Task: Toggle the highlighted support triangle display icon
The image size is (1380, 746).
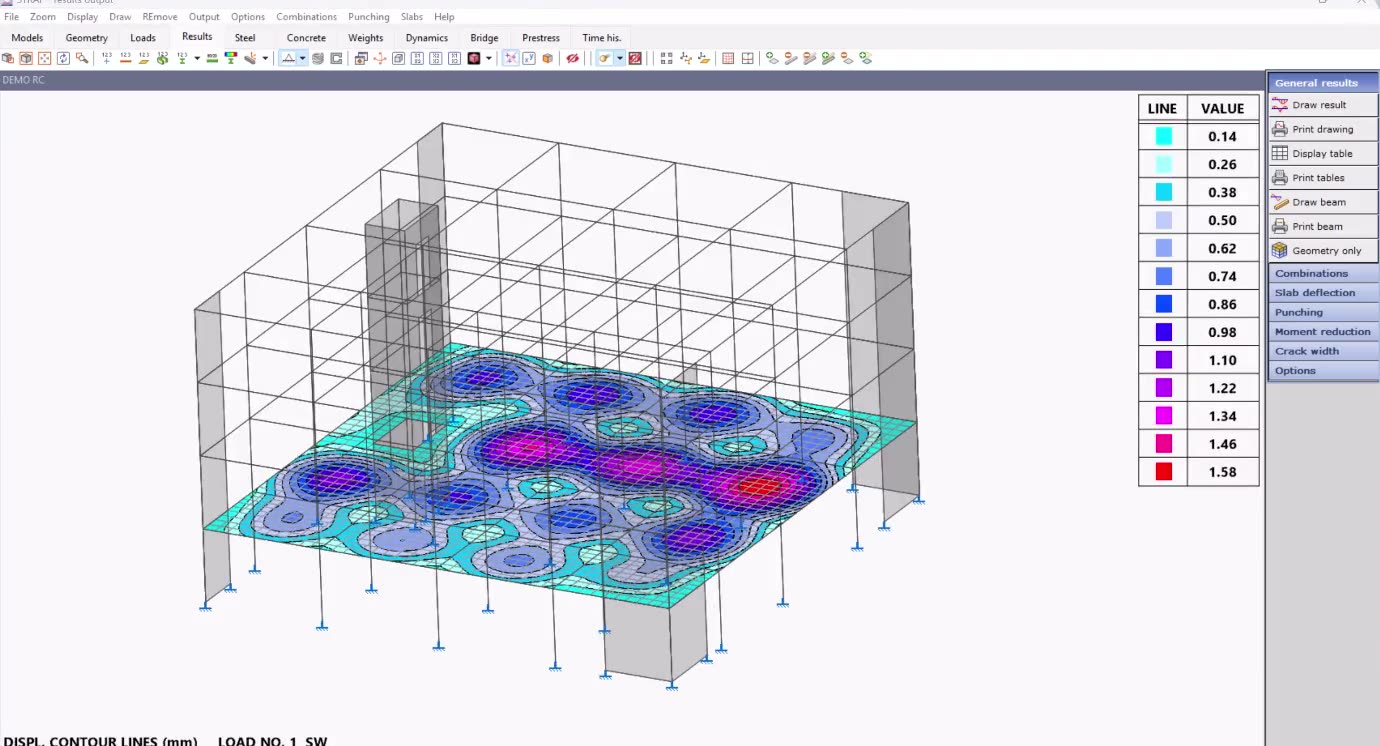Action: tap(287, 58)
